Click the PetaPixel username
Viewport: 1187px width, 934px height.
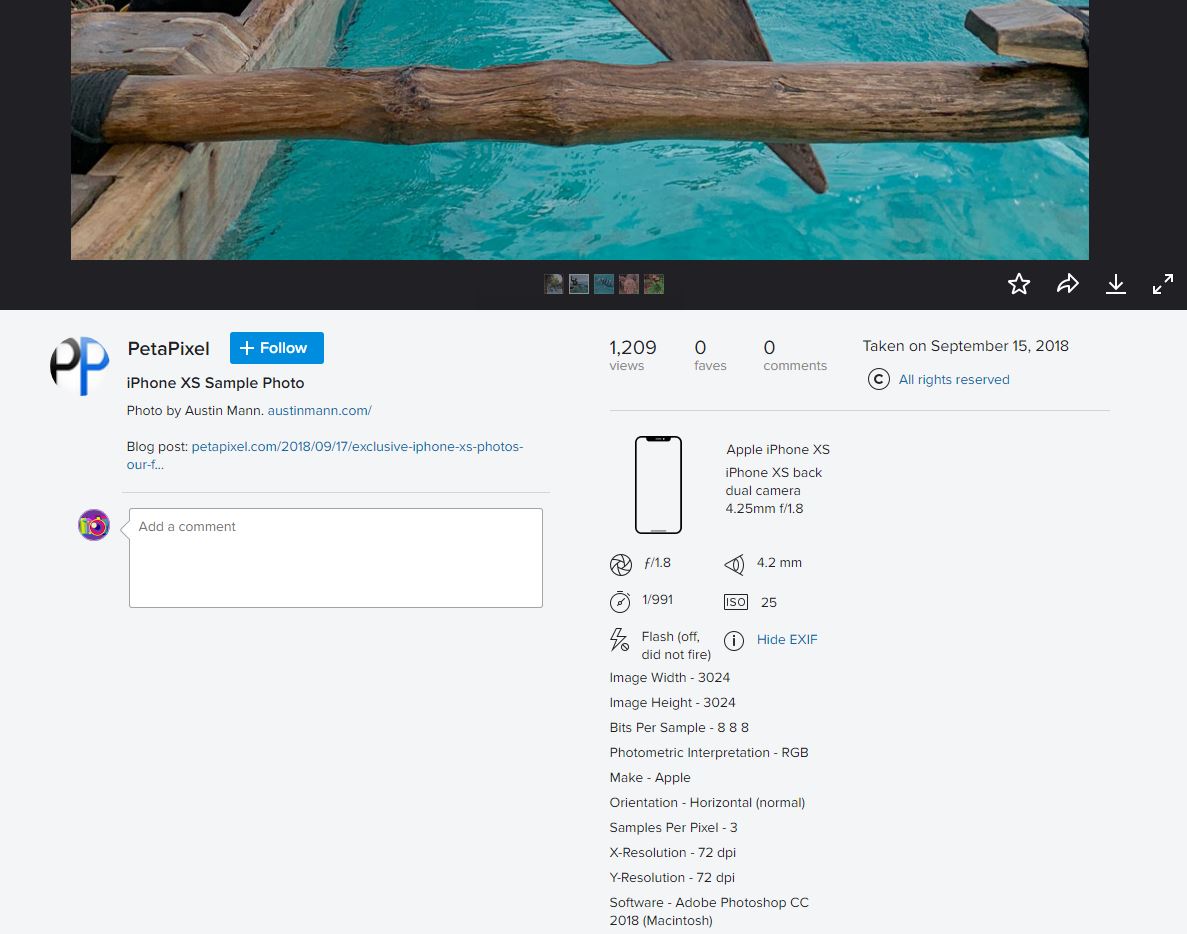point(168,349)
